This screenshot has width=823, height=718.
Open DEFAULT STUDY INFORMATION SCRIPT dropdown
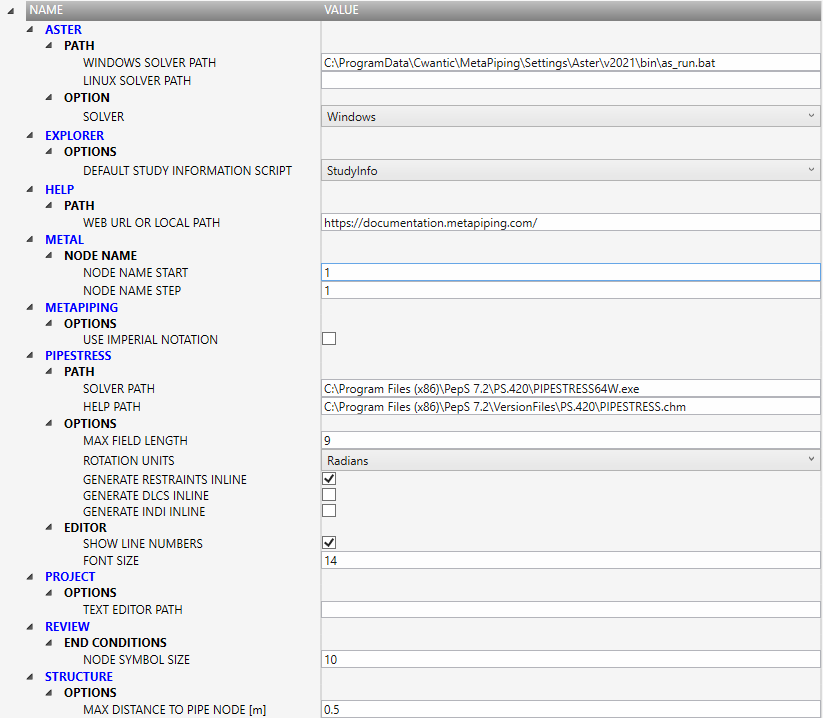click(571, 171)
